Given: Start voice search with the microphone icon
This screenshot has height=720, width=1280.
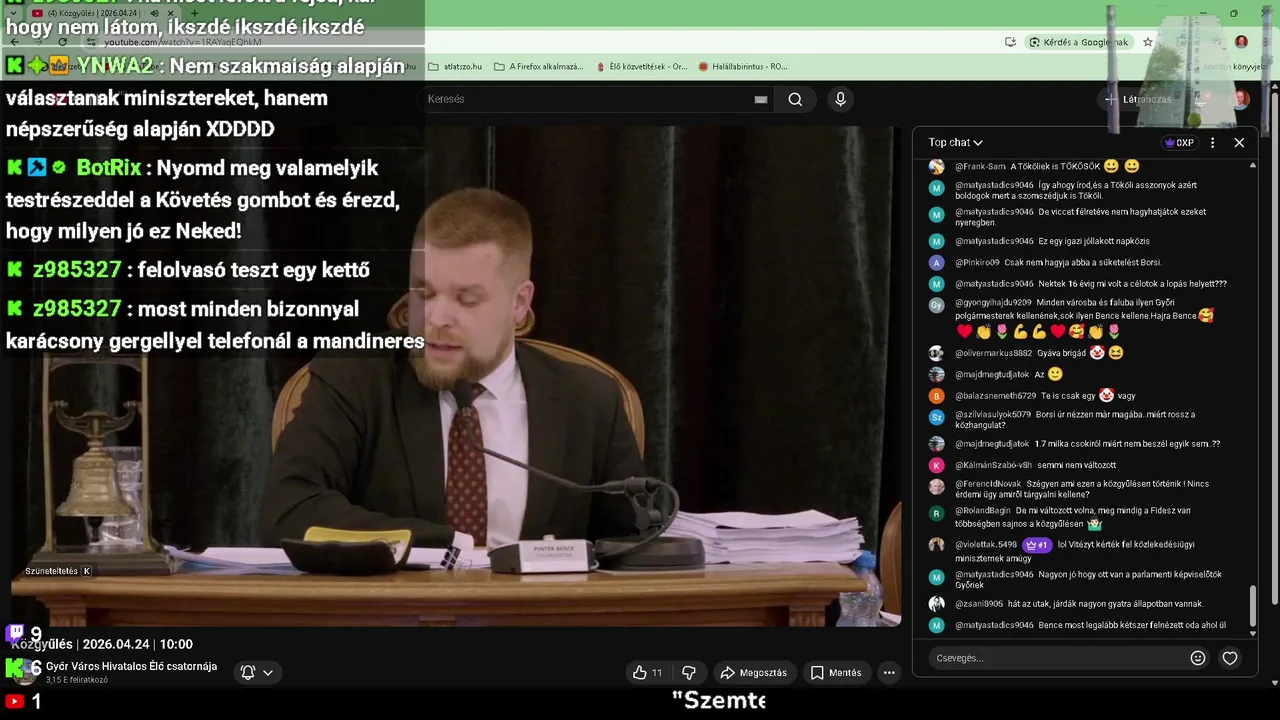Looking at the screenshot, I should point(840,99).
